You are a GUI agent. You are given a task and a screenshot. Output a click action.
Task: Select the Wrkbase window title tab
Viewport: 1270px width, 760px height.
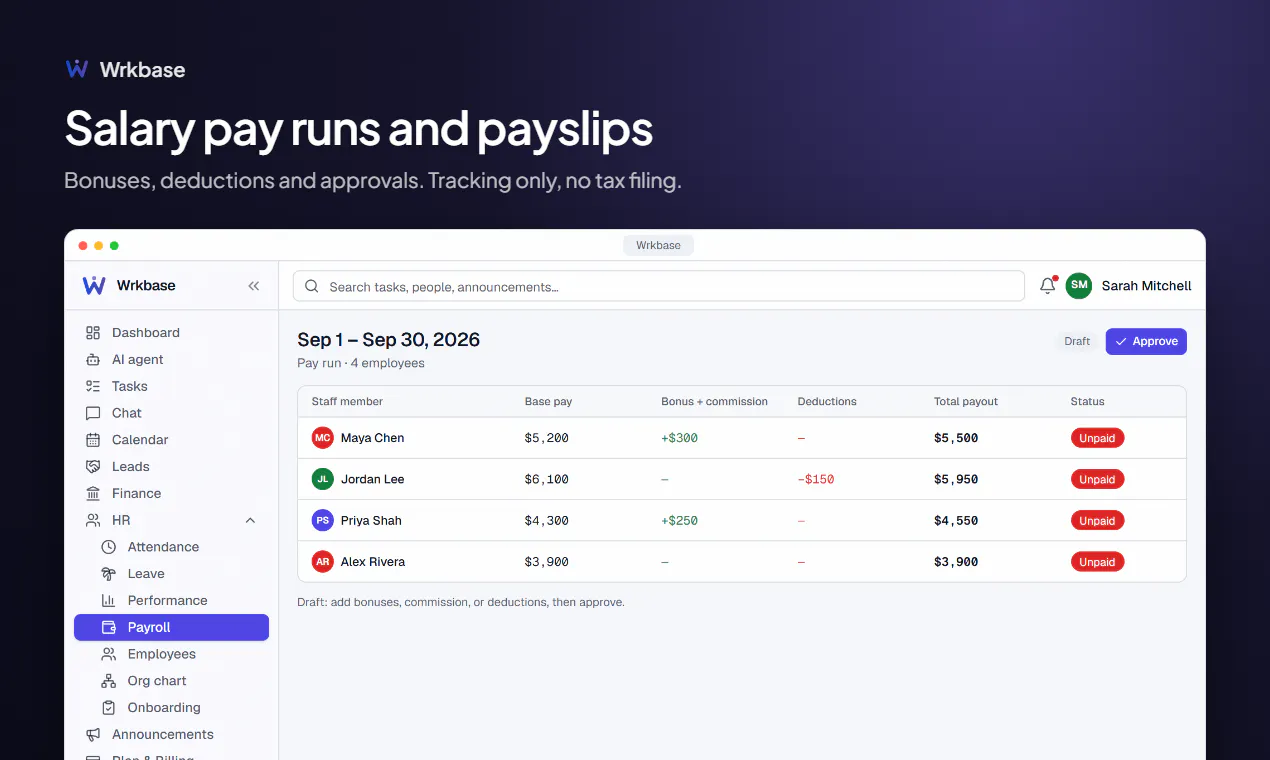point(658,245)
